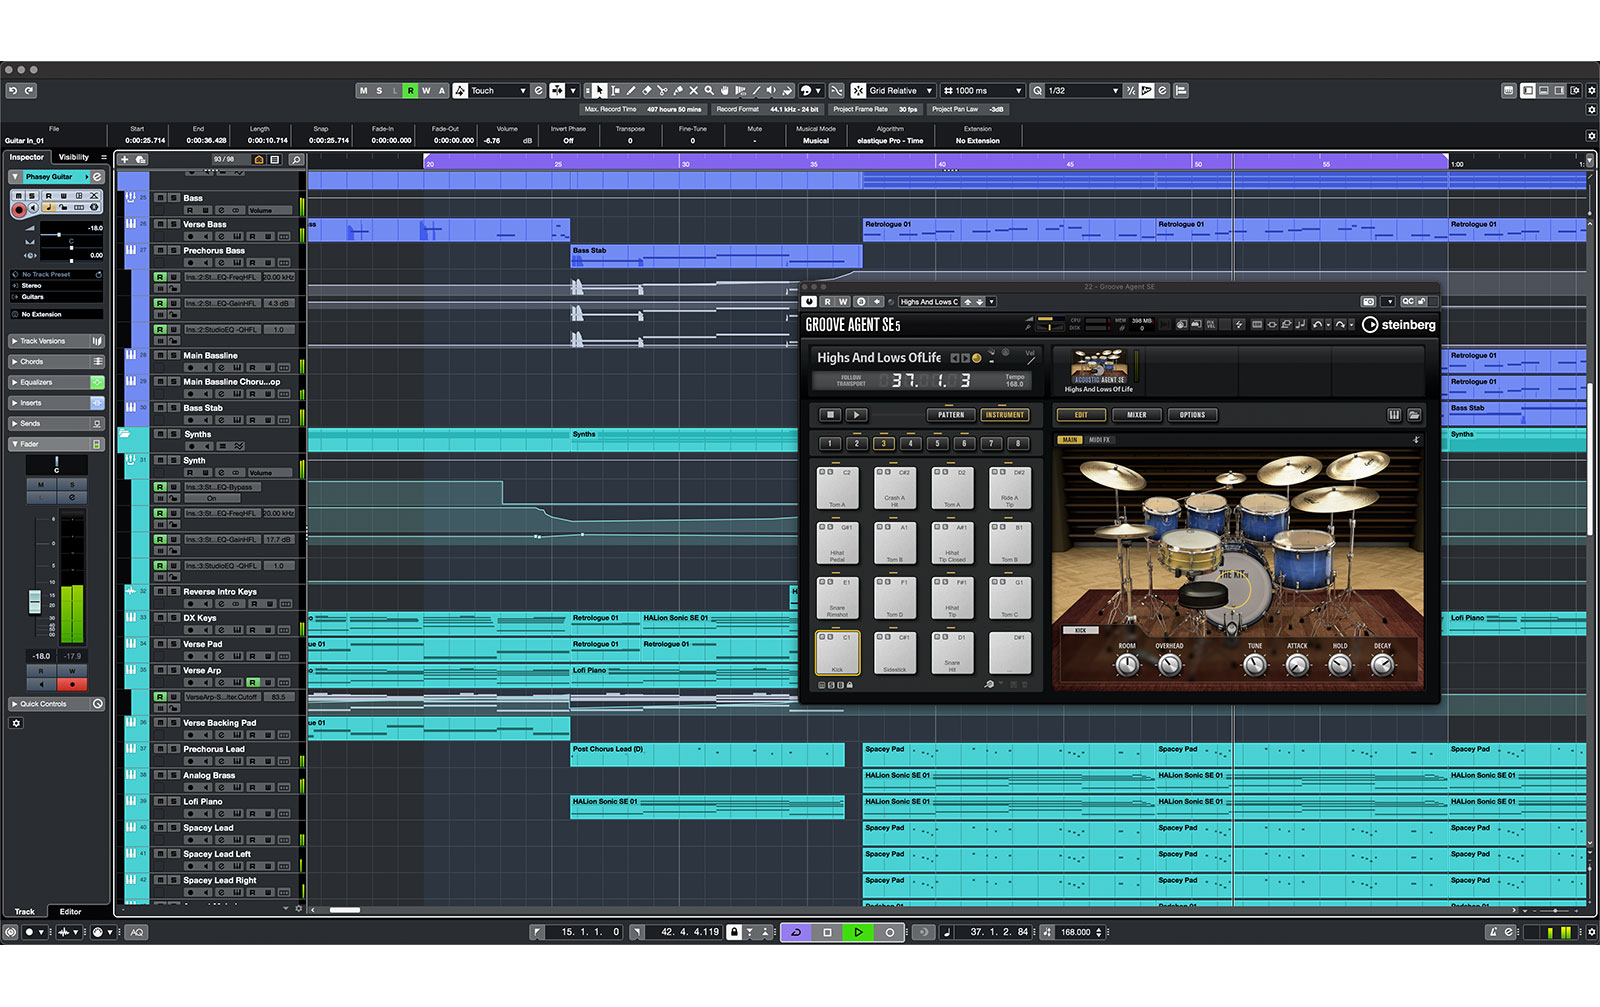The height and width of the screenshot is (1007, 1600).
Task: Open Grid Relative snap type dropdown
Action: pyautogui.click(x=900, y=90)
